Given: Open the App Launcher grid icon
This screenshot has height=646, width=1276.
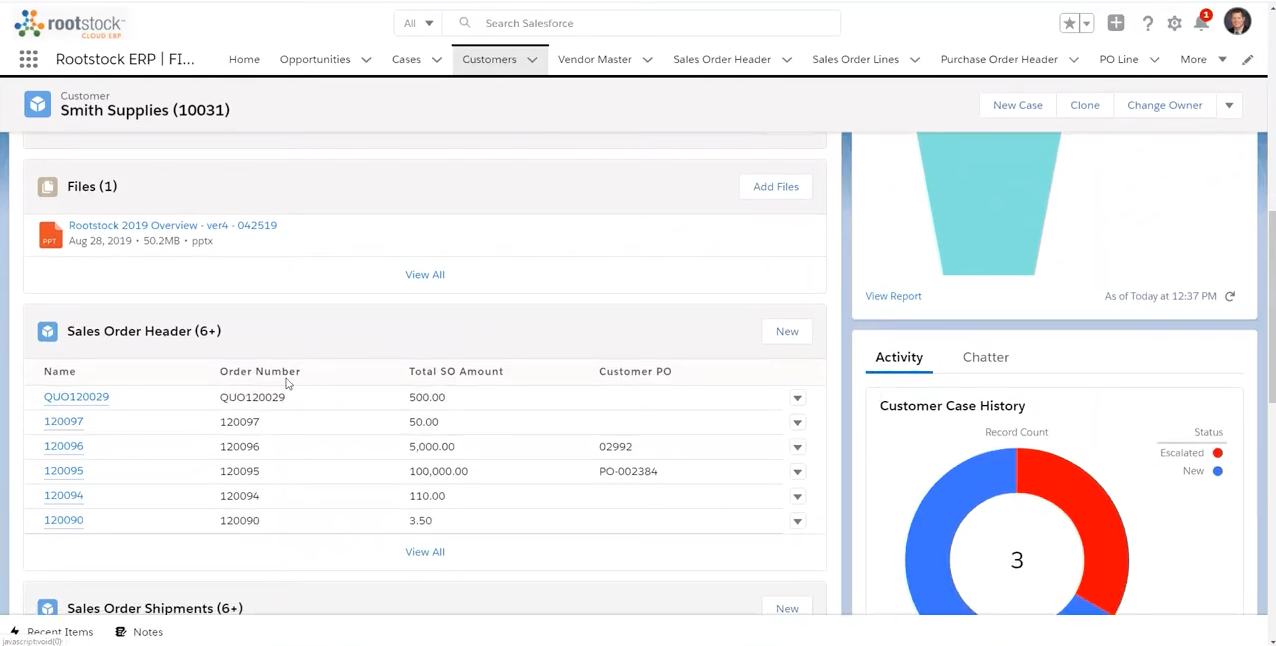Looking at the screenshot, I should [x=28, y=59].
